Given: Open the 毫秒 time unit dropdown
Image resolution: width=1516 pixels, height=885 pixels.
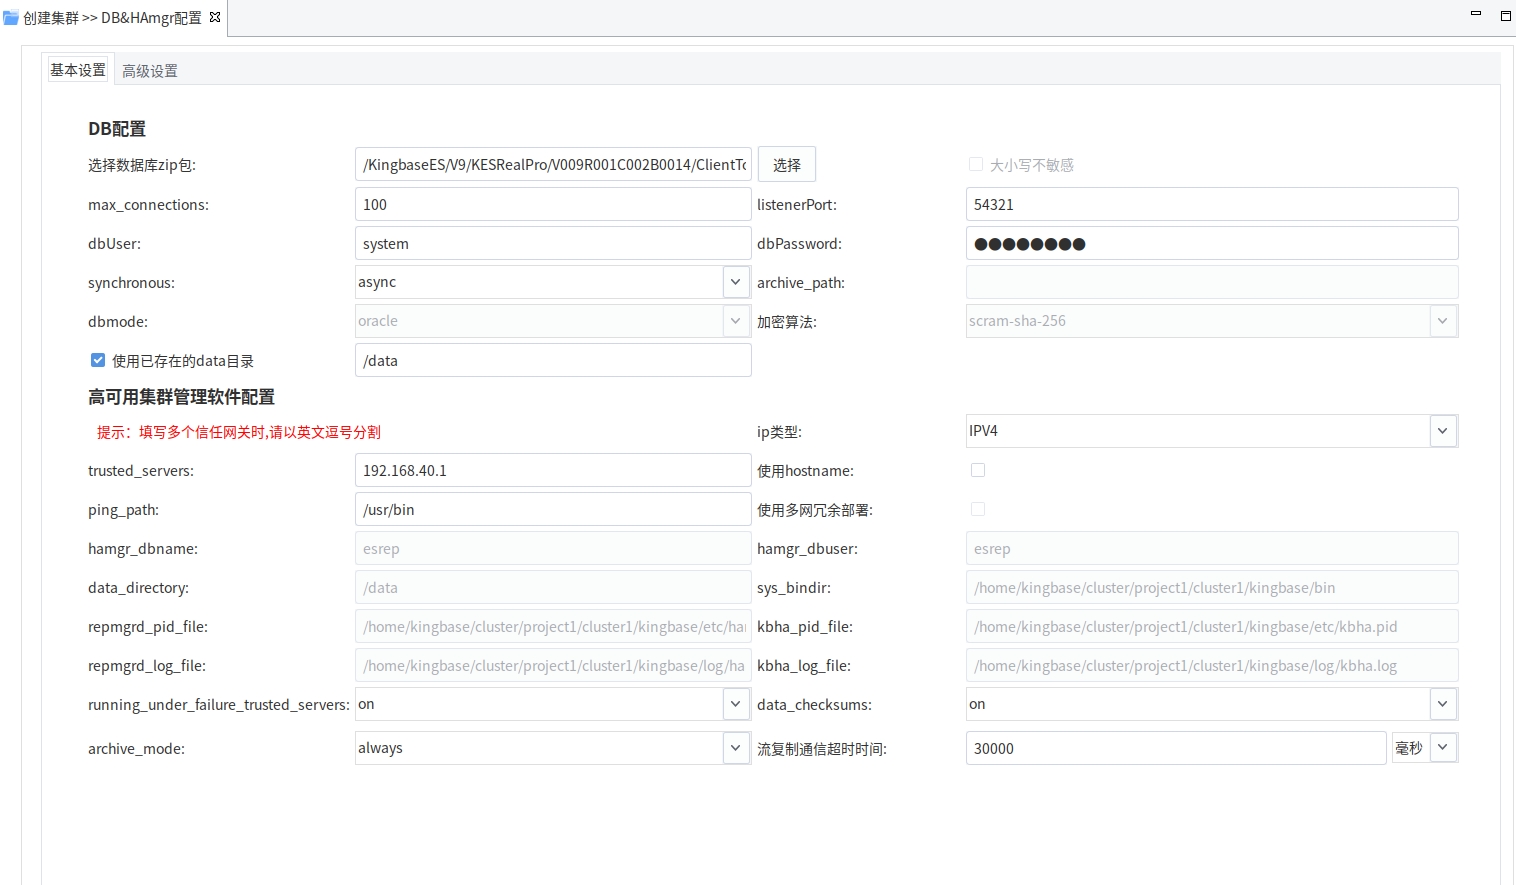Looking at the screenshot, I should (1442, 748).
